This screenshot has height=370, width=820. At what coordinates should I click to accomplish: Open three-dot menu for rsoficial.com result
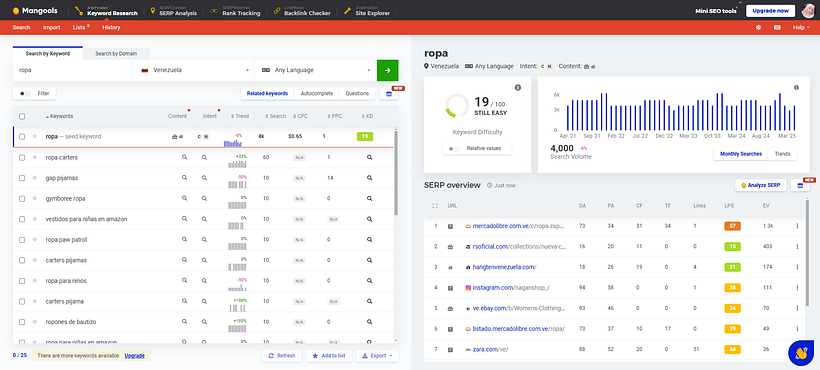click(x=798, y=247)
